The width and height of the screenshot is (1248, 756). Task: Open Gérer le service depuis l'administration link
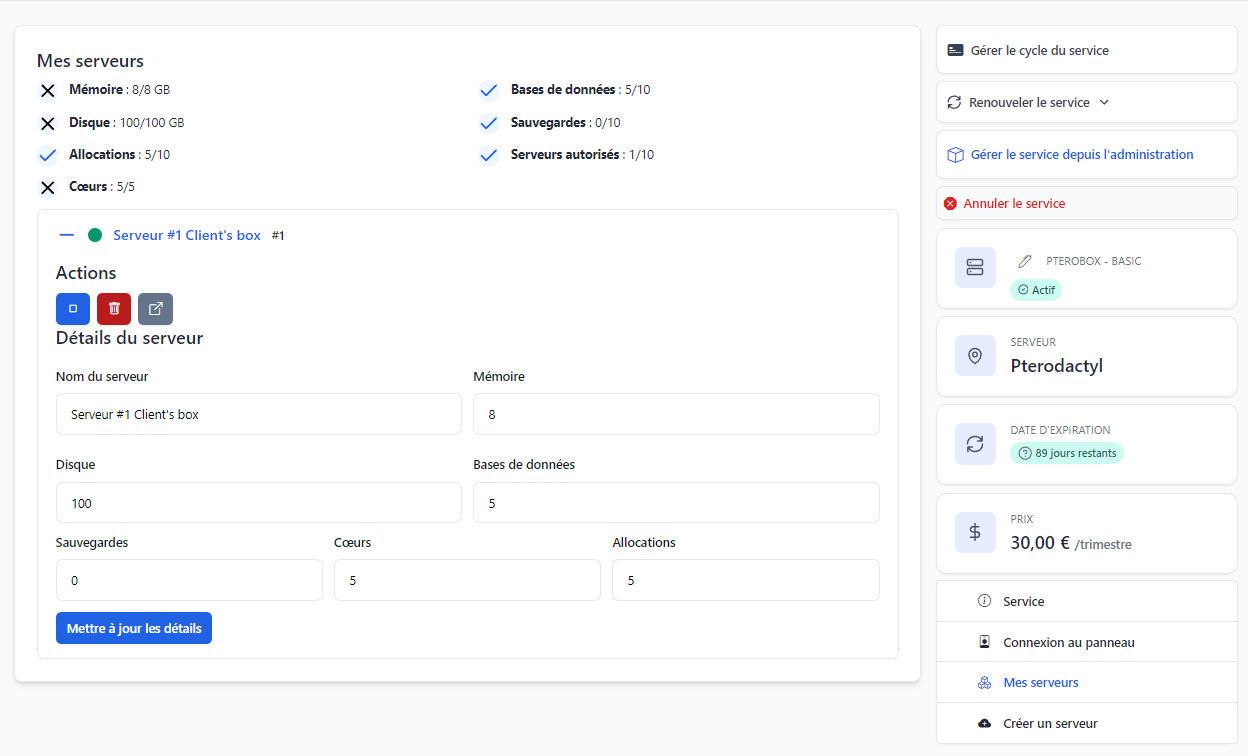click(1081, 155)
